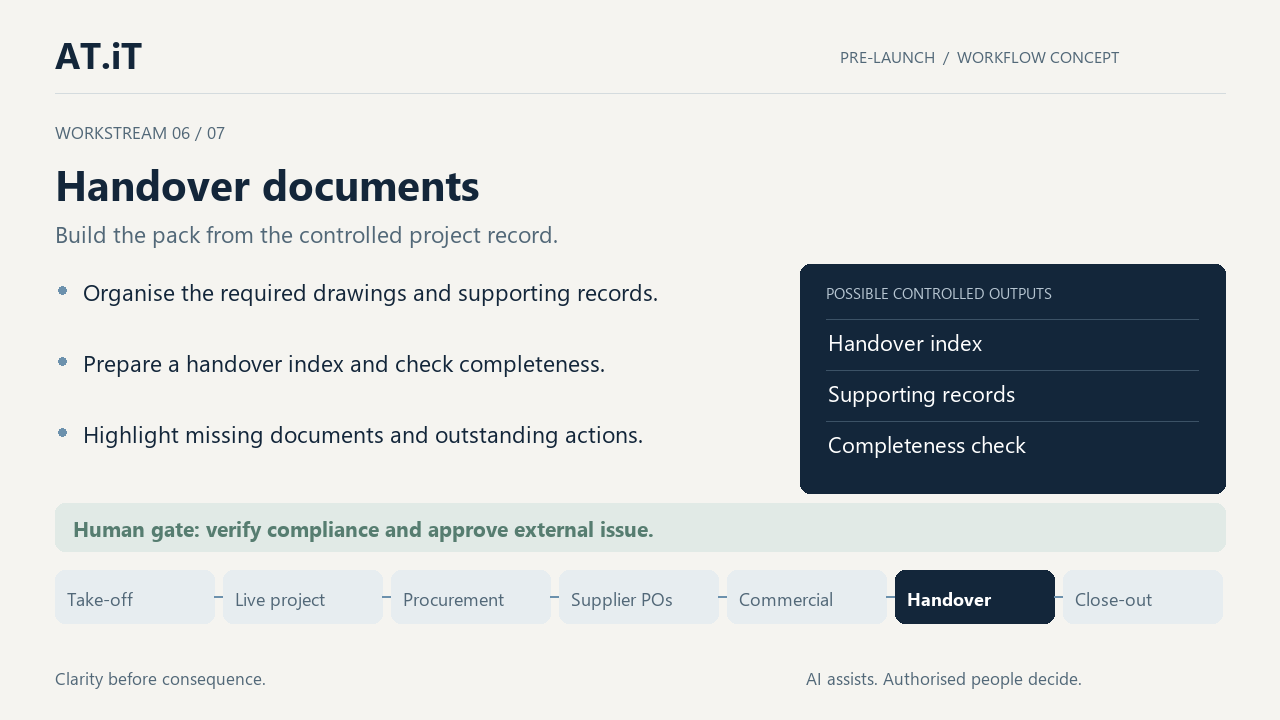
Task: Switch to the Commercial step
Action: tap(807, 597)
